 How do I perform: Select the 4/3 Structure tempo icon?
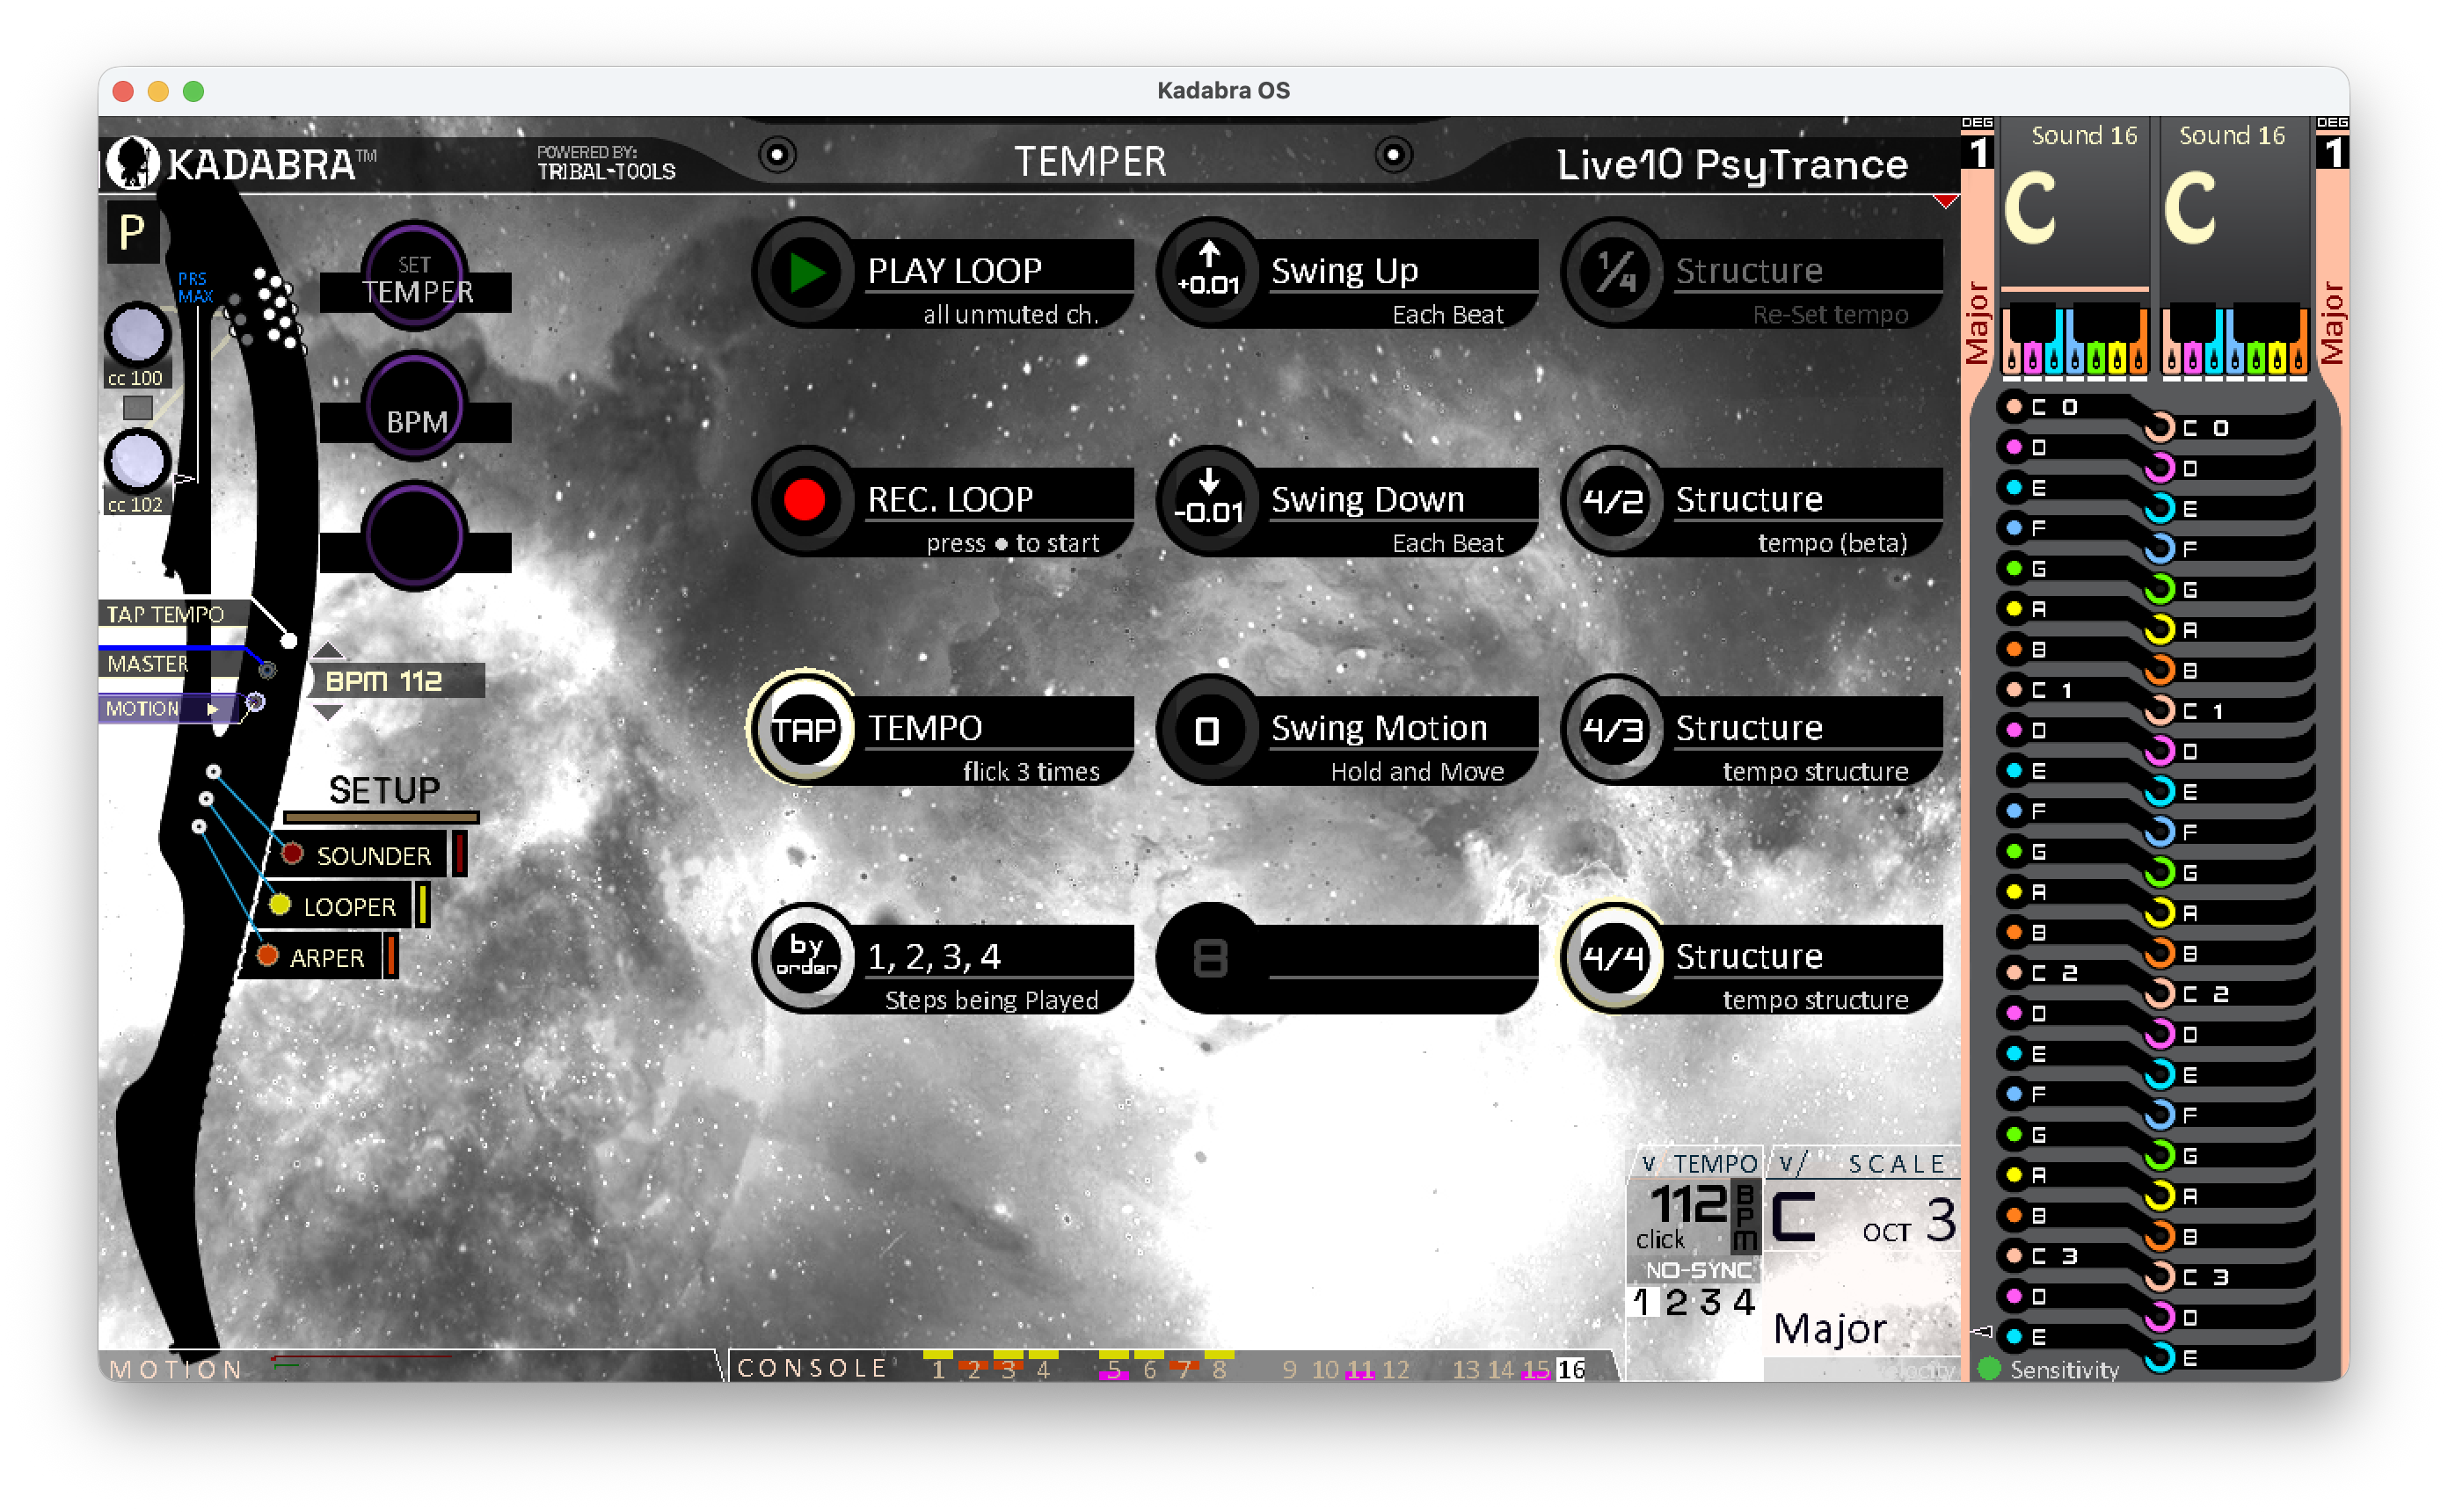(x=1614, y=729)
